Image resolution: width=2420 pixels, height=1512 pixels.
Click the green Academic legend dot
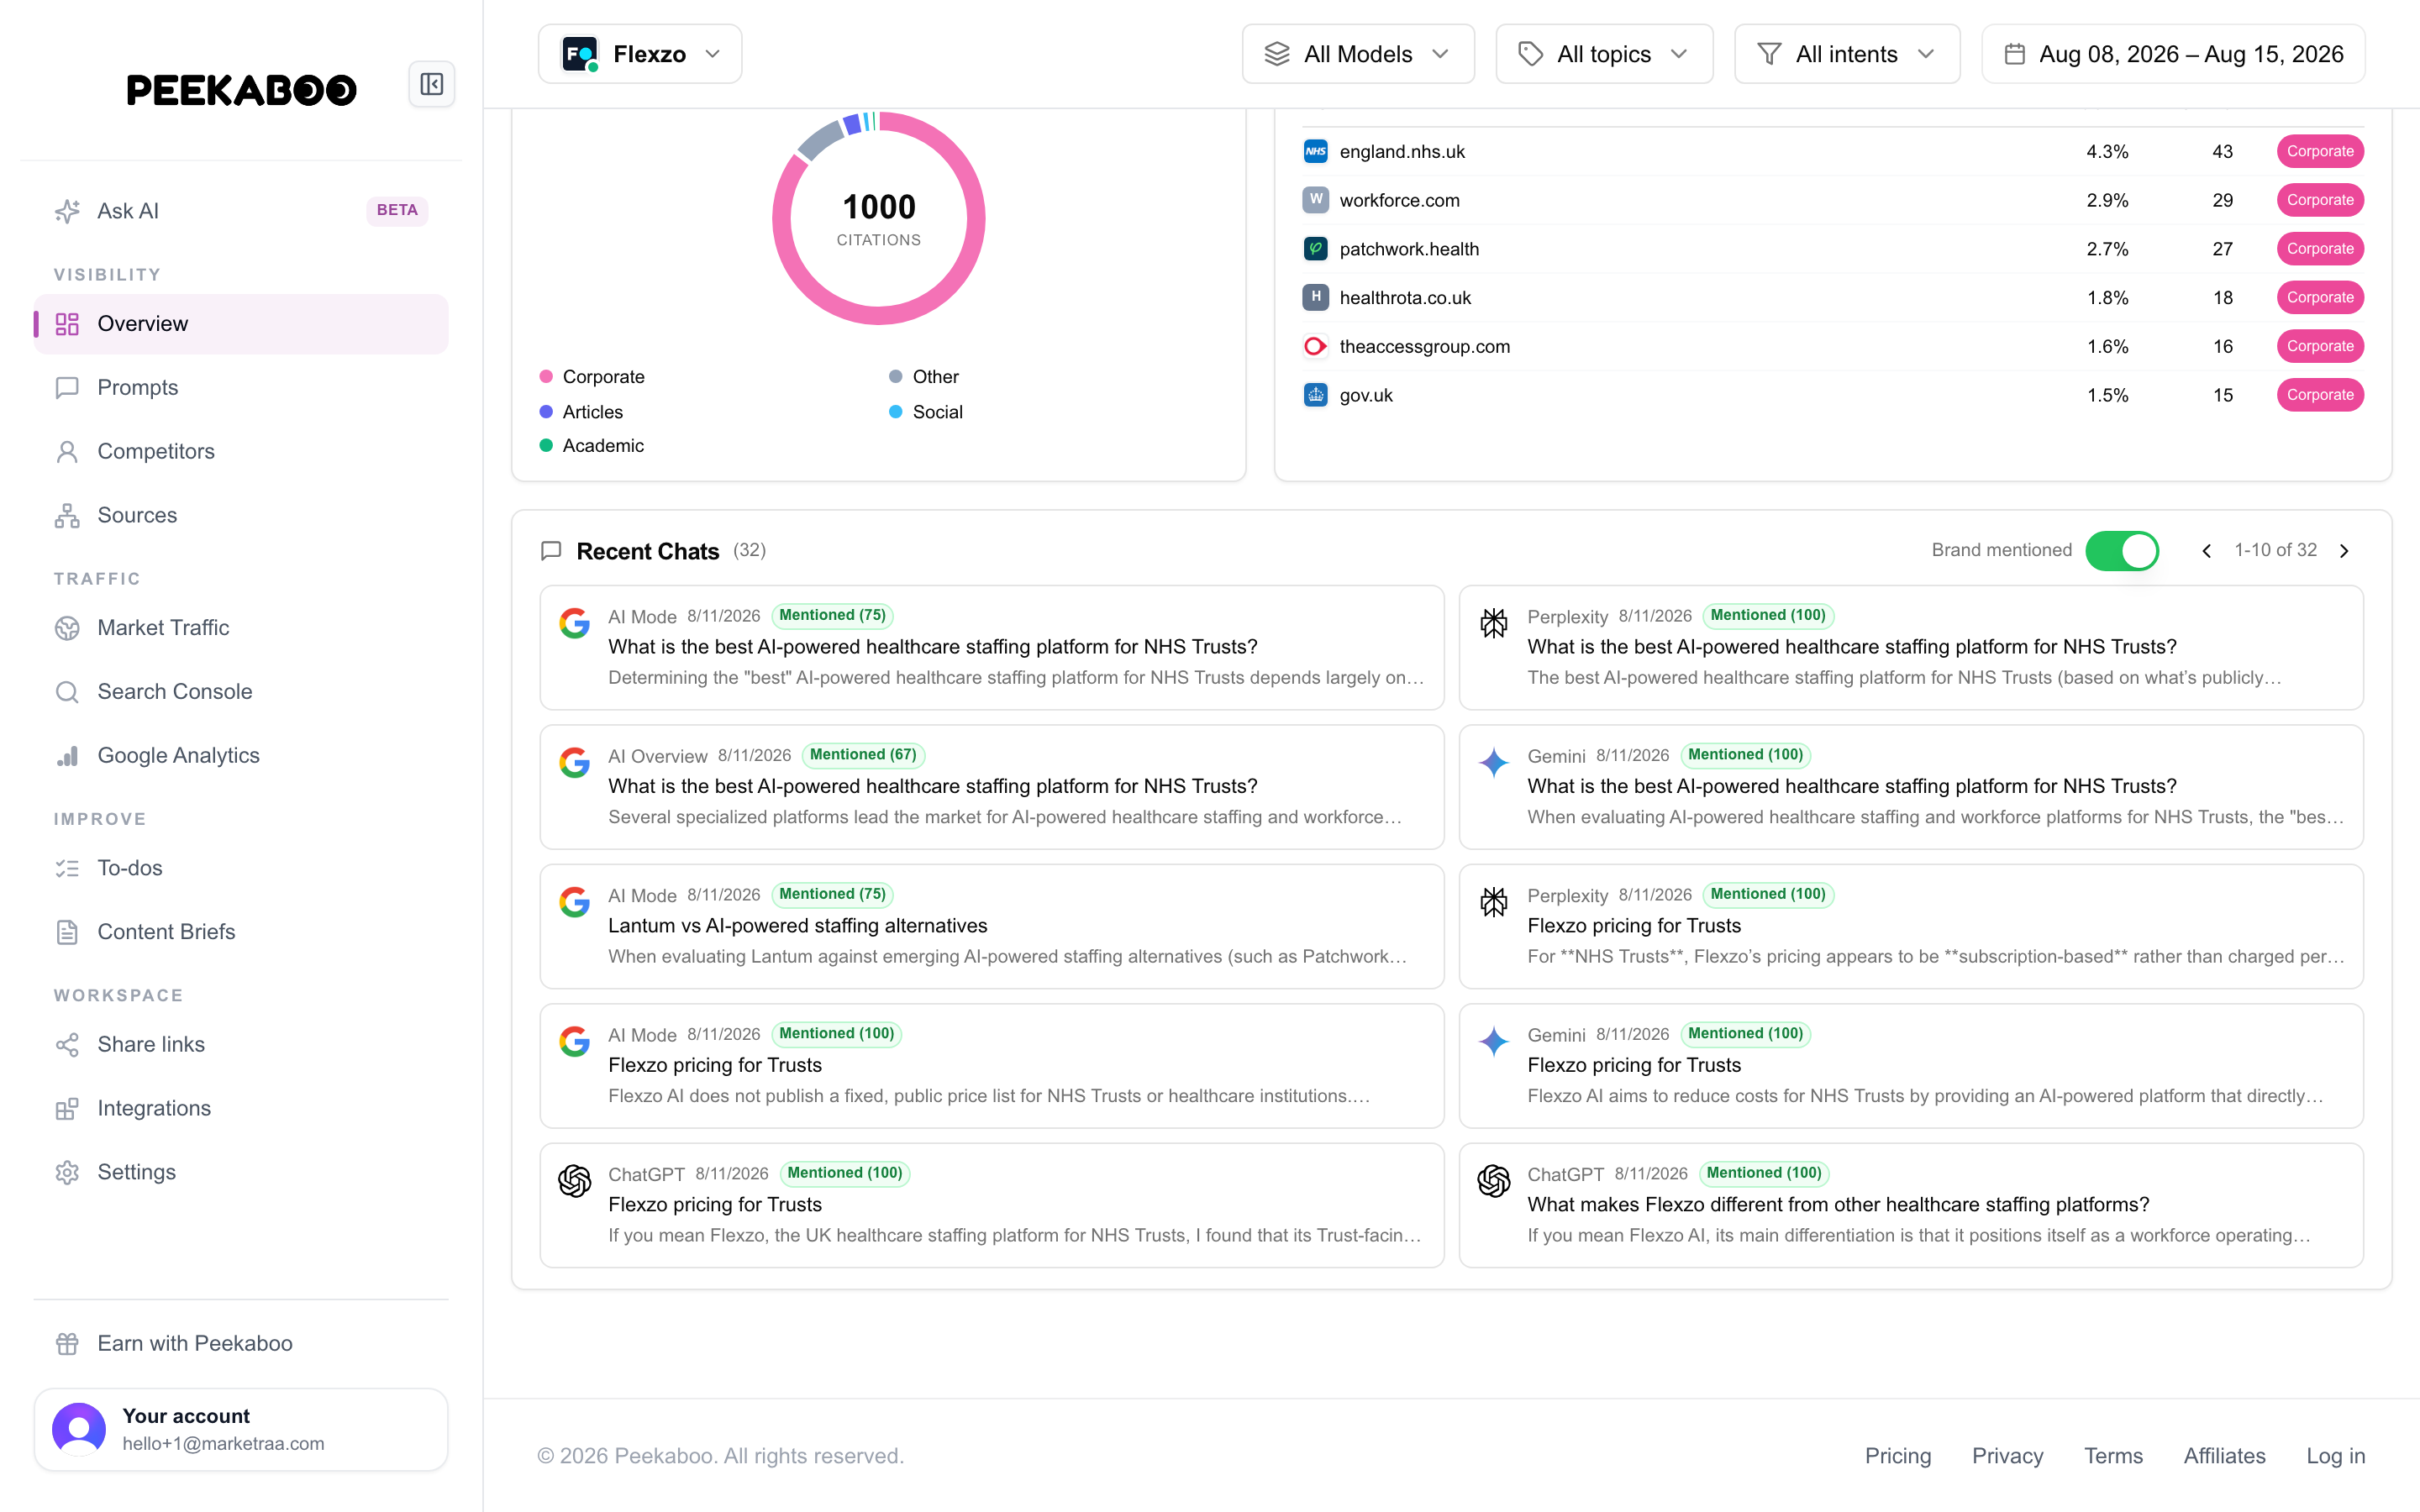click(546, 446)
